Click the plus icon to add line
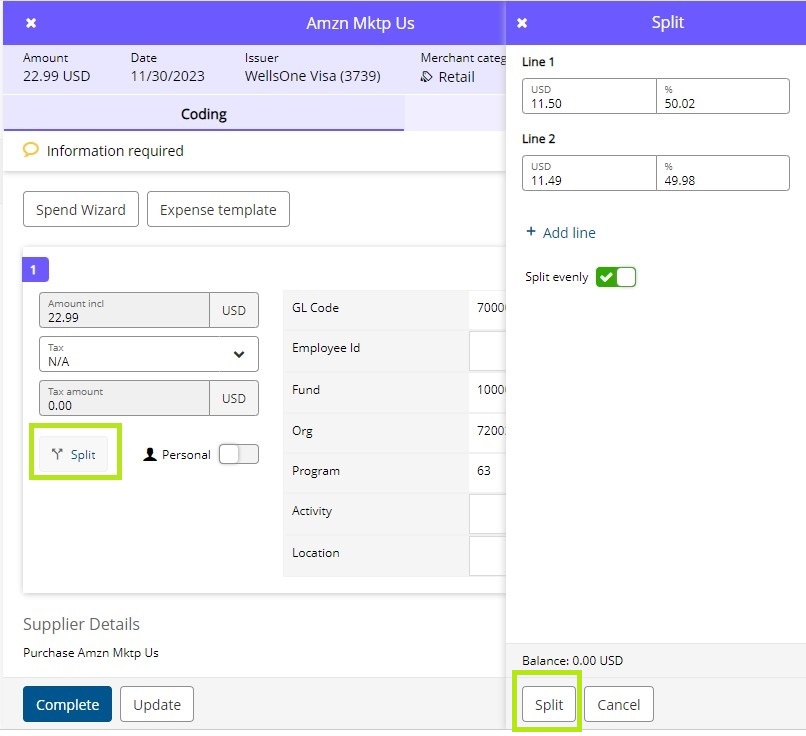The width and height of the screenshot is (806, 736). (x=531, y=233)
